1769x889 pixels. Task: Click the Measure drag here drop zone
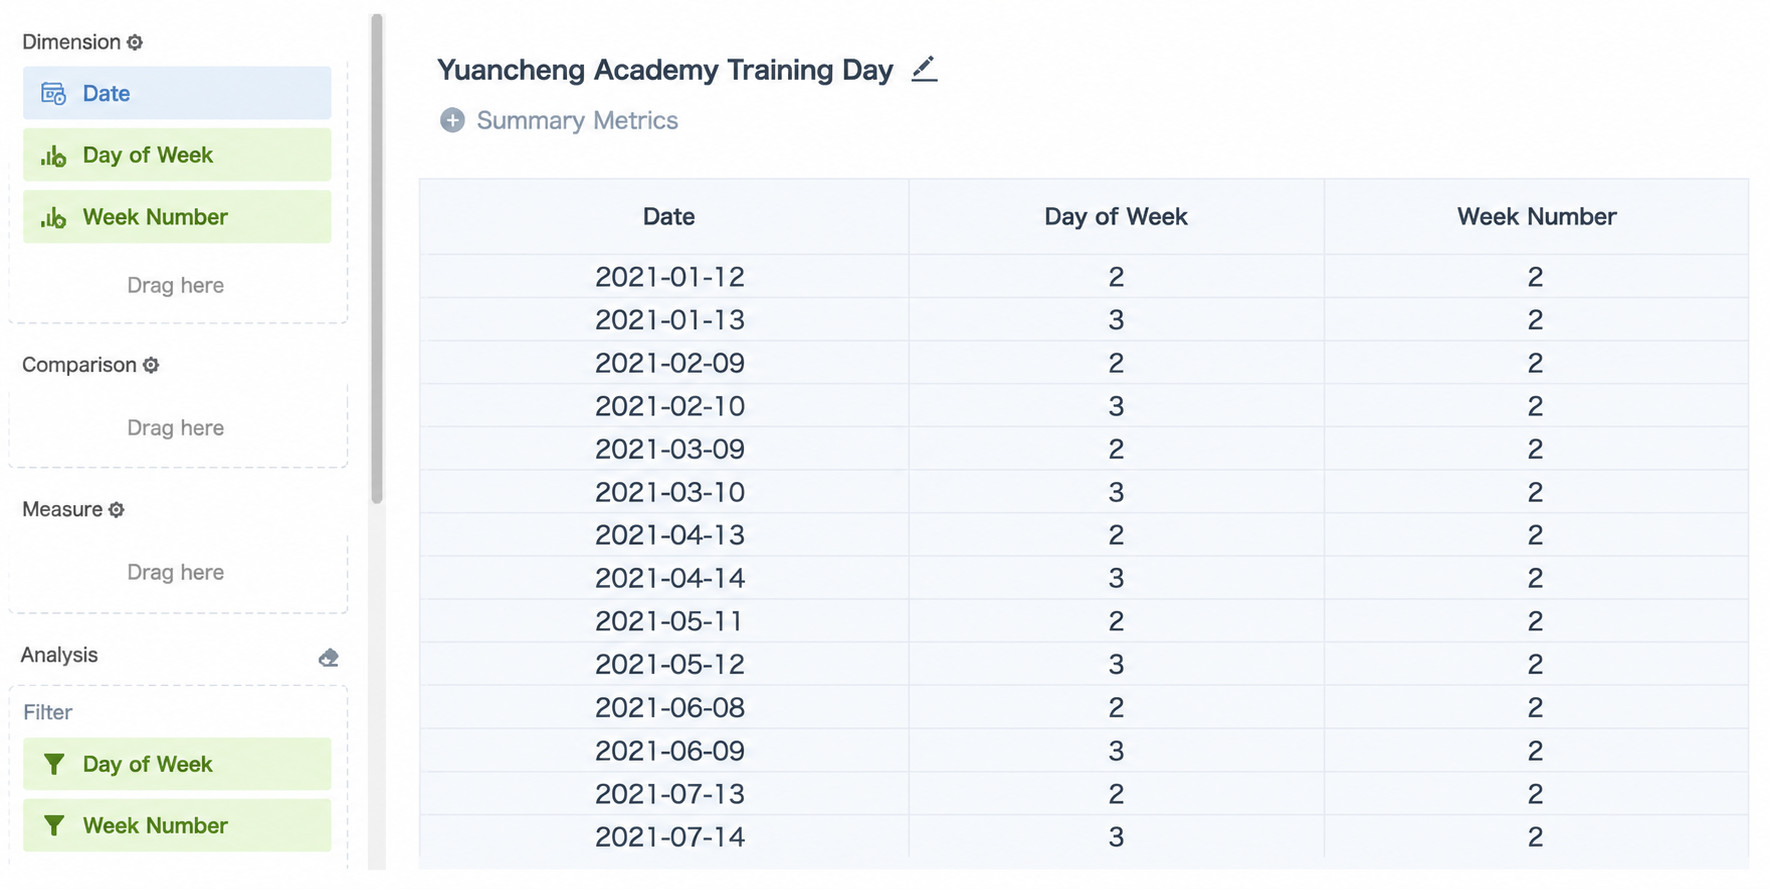tap(176, 573)
